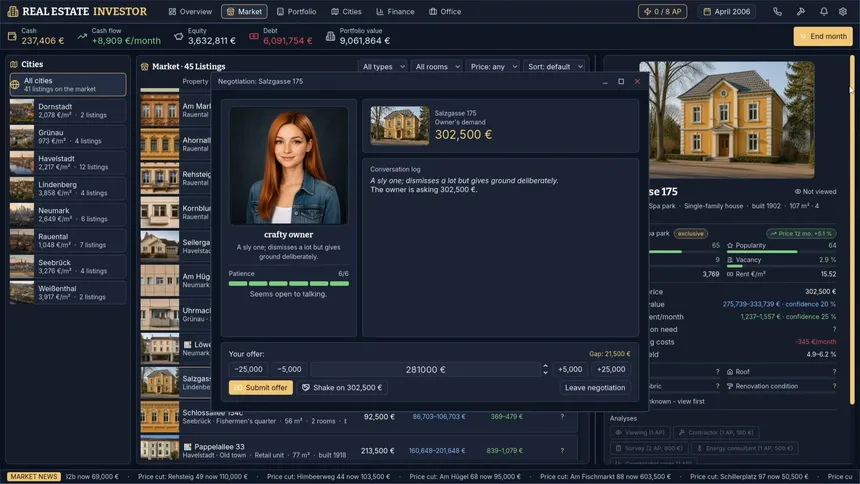
Task: Click the Roof house icon
Action: tap(730, 372)
